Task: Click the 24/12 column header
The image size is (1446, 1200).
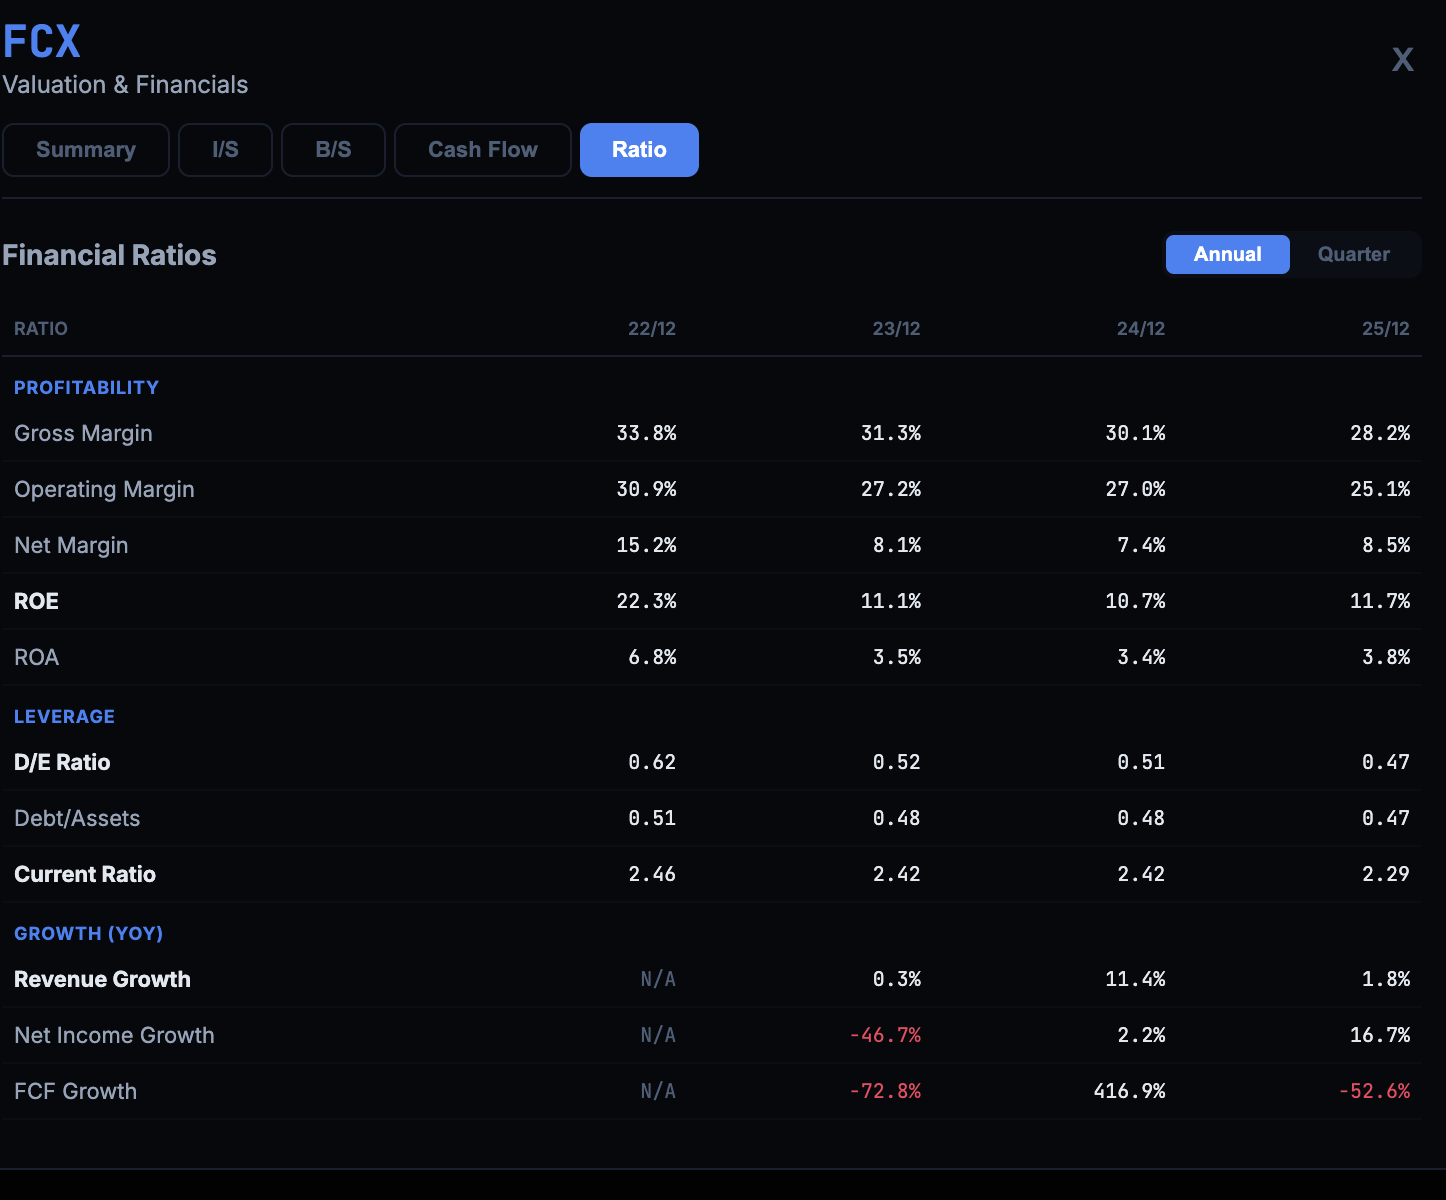Action: click(1140, 329)
